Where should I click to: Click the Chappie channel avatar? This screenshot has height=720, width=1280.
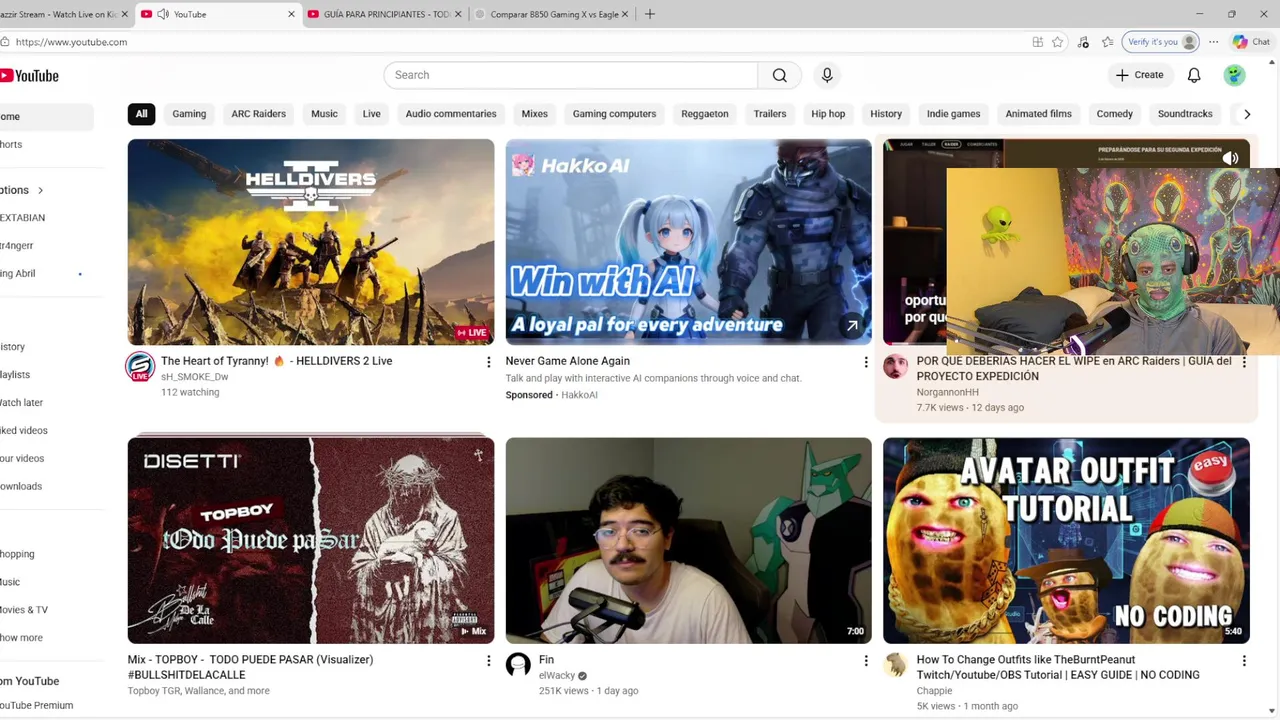click(x=895, y=665)
